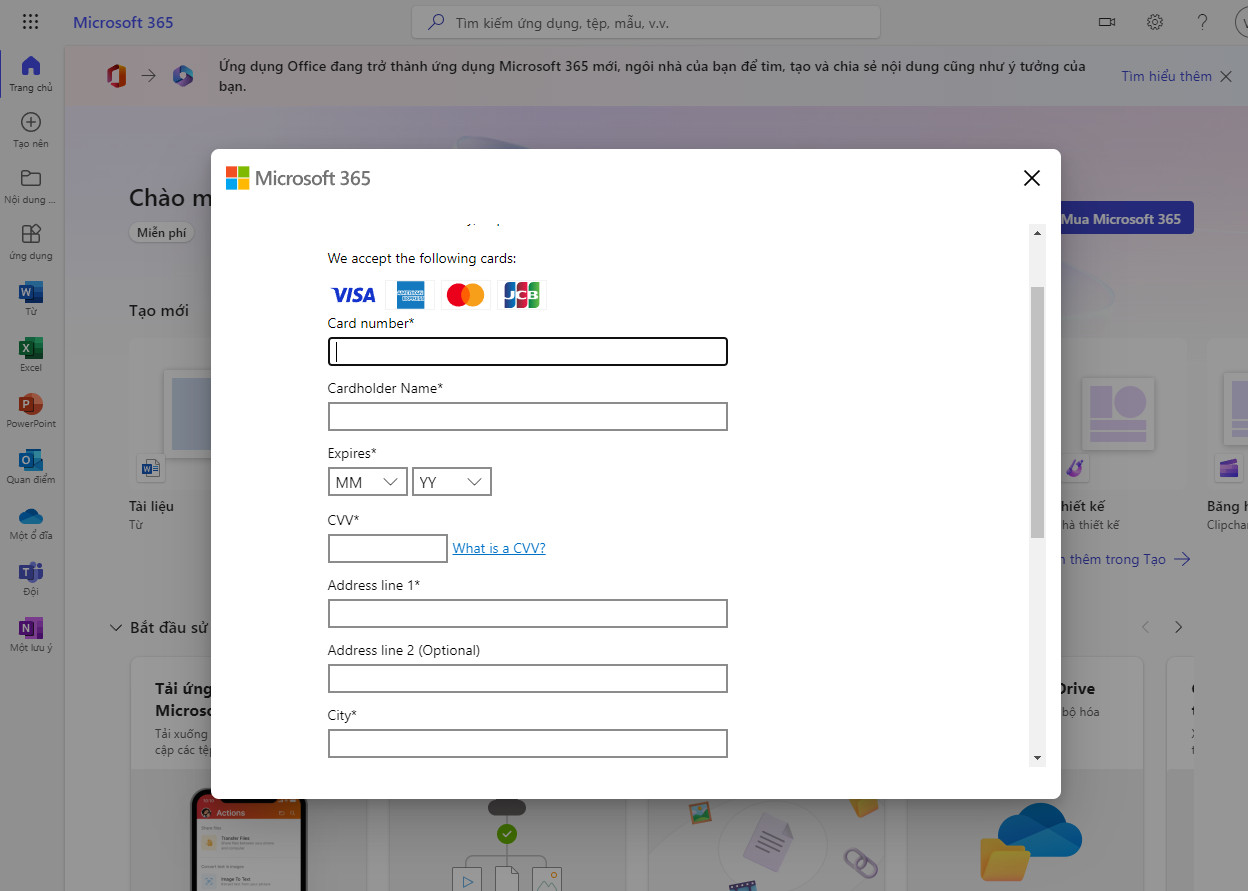Launch Word from the sidebar
The image size is (1248, 891).
tap(31, 292)
